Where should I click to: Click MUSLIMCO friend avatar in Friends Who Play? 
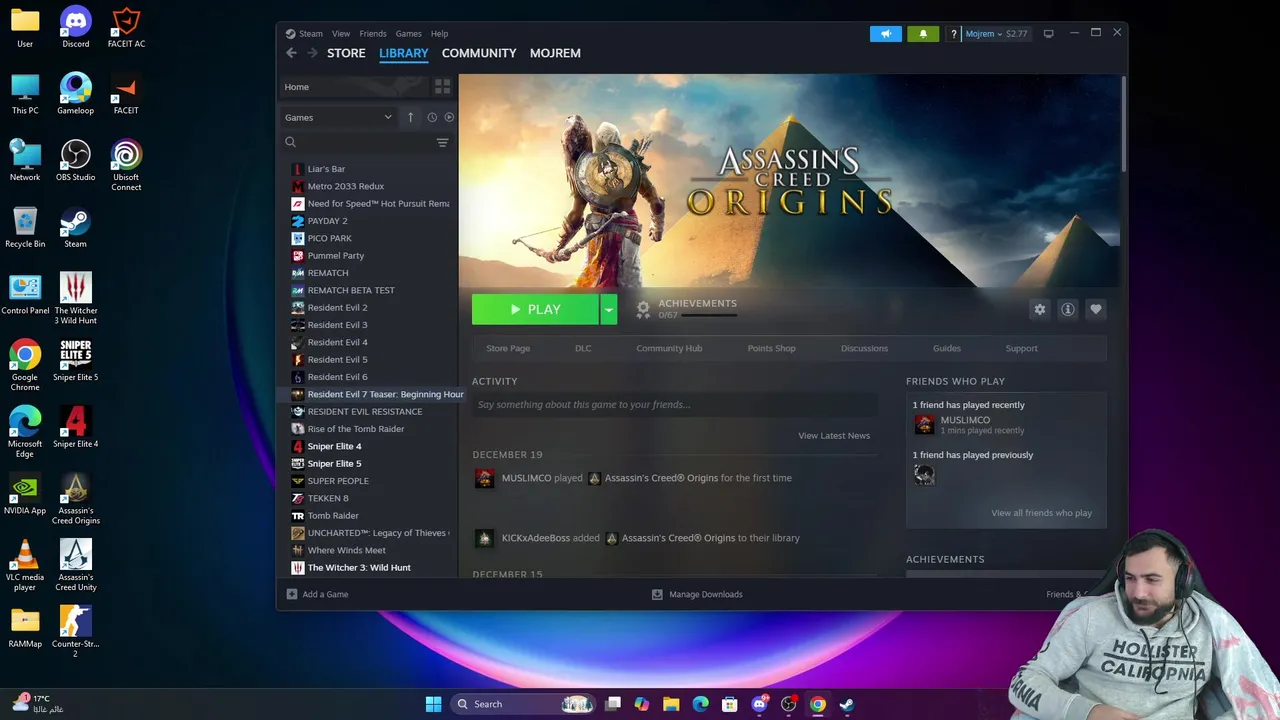(924, 425)
